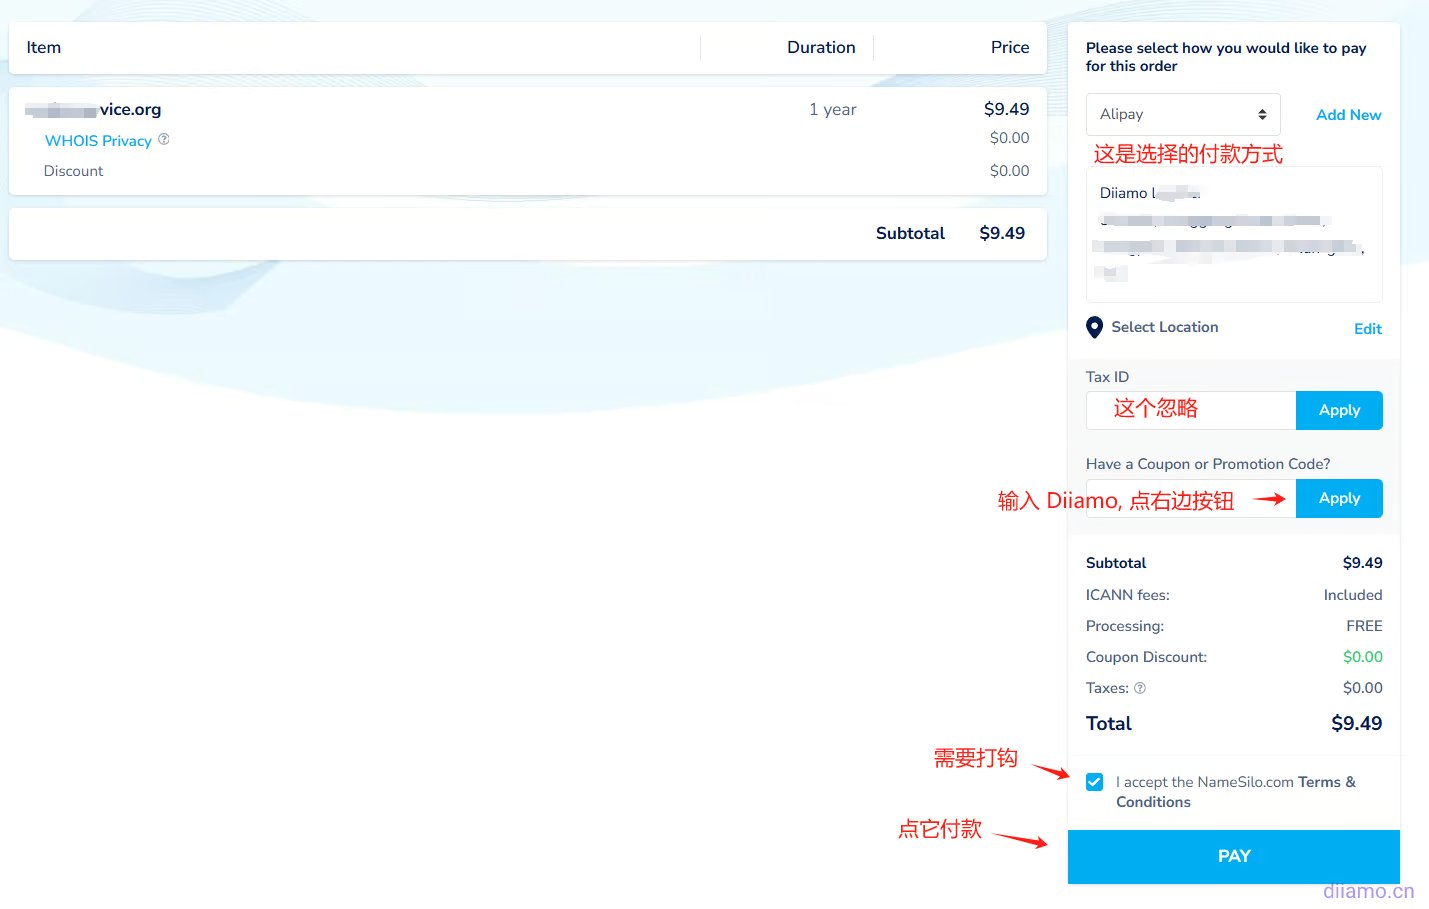Click the '1 year' duration value
The height and width of the screenshot is (909, 1429).
[833, 109]
